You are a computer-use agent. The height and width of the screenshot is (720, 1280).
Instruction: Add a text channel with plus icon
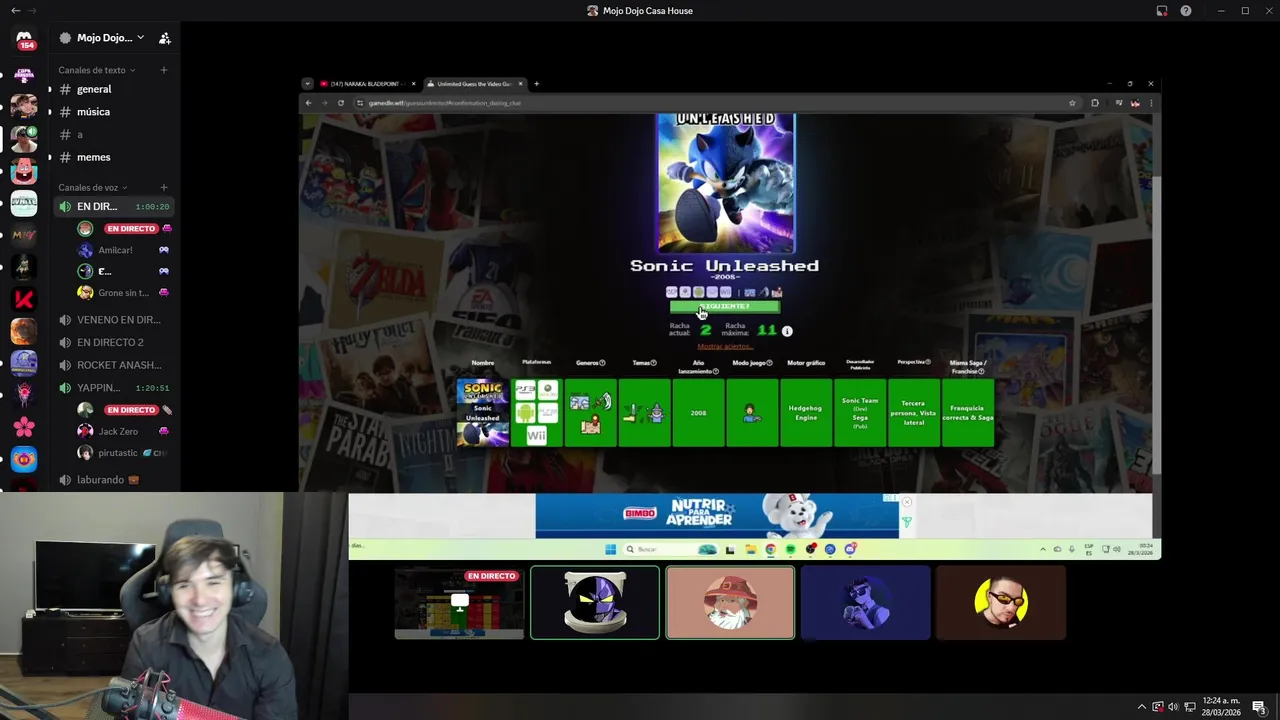pos(164,70)
